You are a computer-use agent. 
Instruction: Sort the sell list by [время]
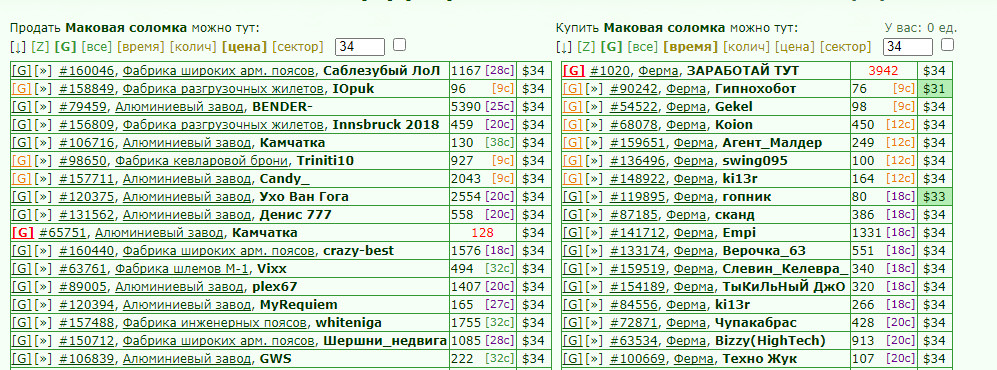[140, 46]
